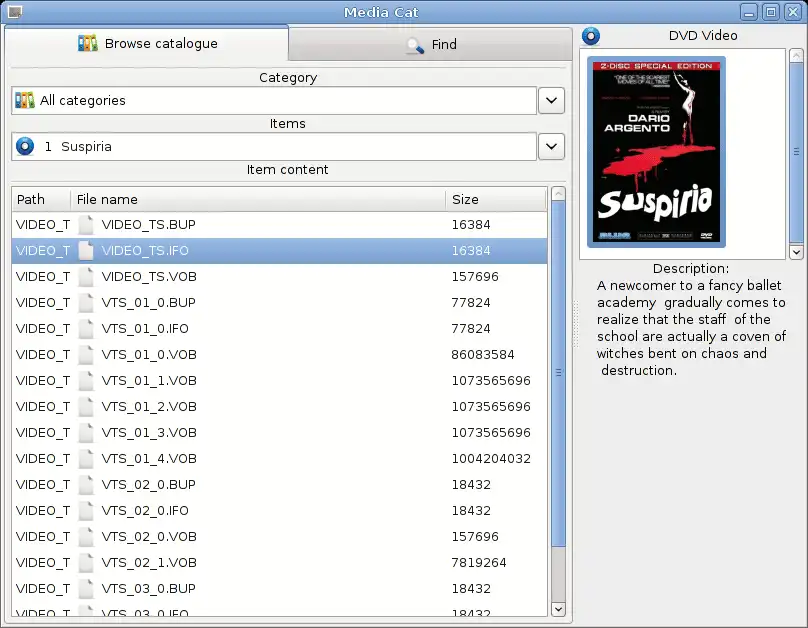Click the file icon next to VTS_01_2.VOB
The image size is (808, 628).
(x=86, y=407)
